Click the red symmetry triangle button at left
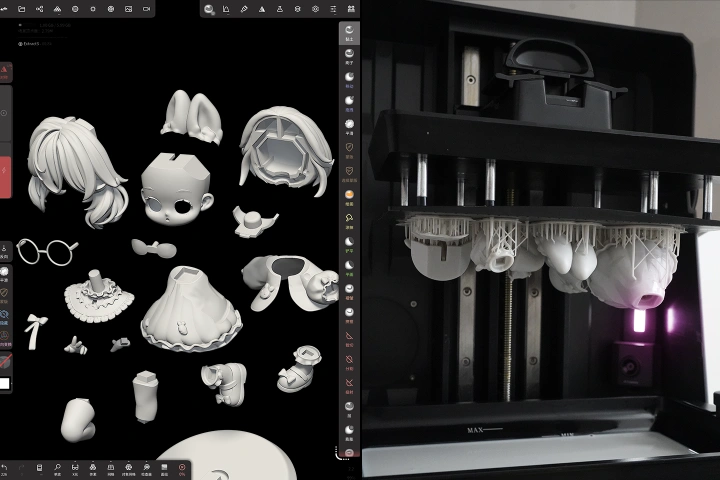The image size is (720, 480). [5, 72]
